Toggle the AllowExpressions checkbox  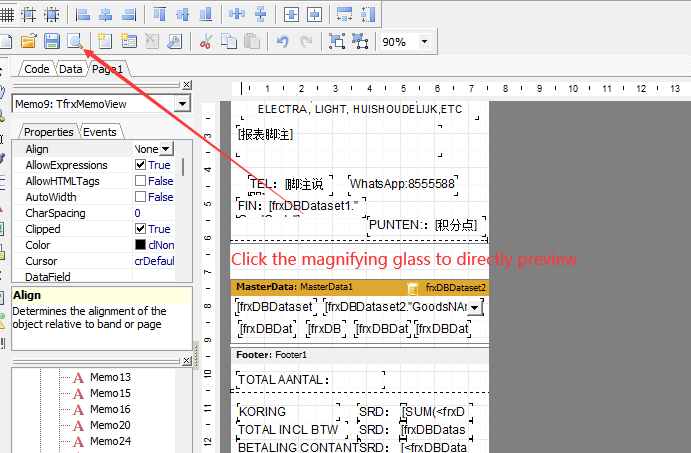tap(141, 165)
